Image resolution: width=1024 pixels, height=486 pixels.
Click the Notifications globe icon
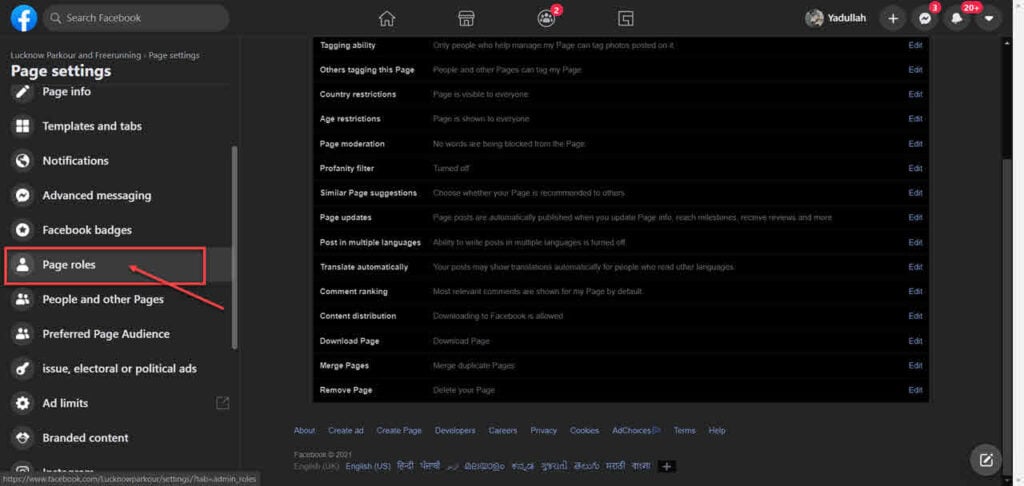23,161
